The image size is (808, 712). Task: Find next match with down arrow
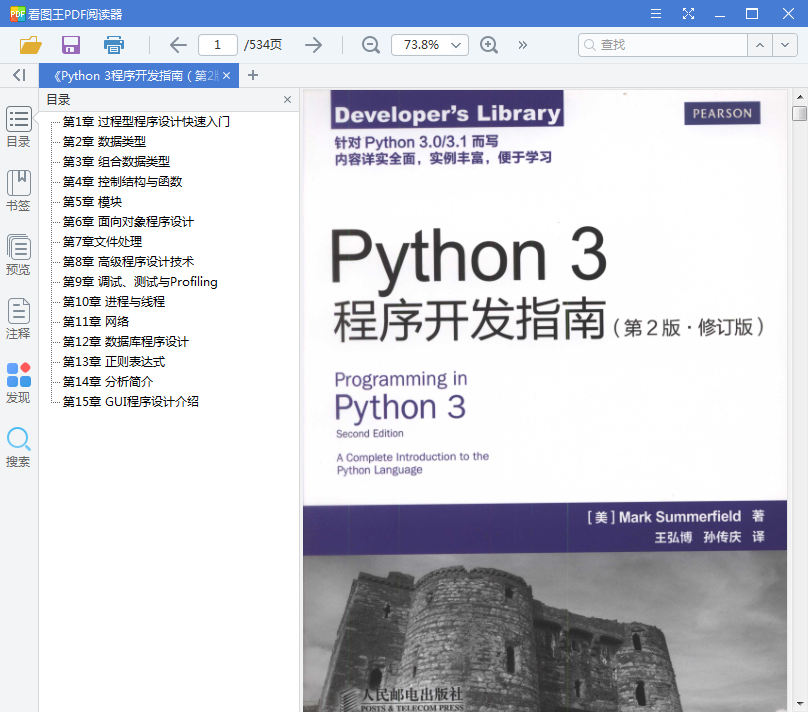tap(785, 45)
